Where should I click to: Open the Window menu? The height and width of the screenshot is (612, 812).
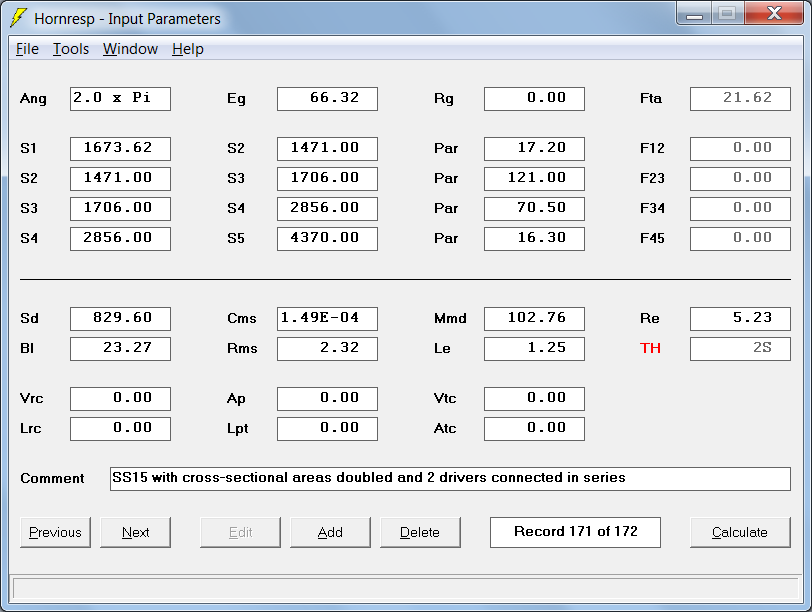coord(130,49)
